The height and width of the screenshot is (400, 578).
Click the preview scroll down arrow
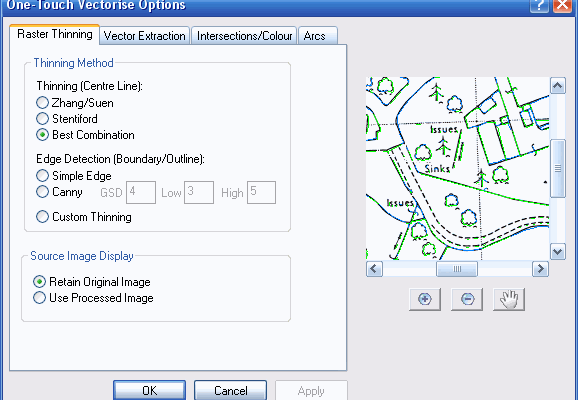pyautogui.click(x=557, y=252)
